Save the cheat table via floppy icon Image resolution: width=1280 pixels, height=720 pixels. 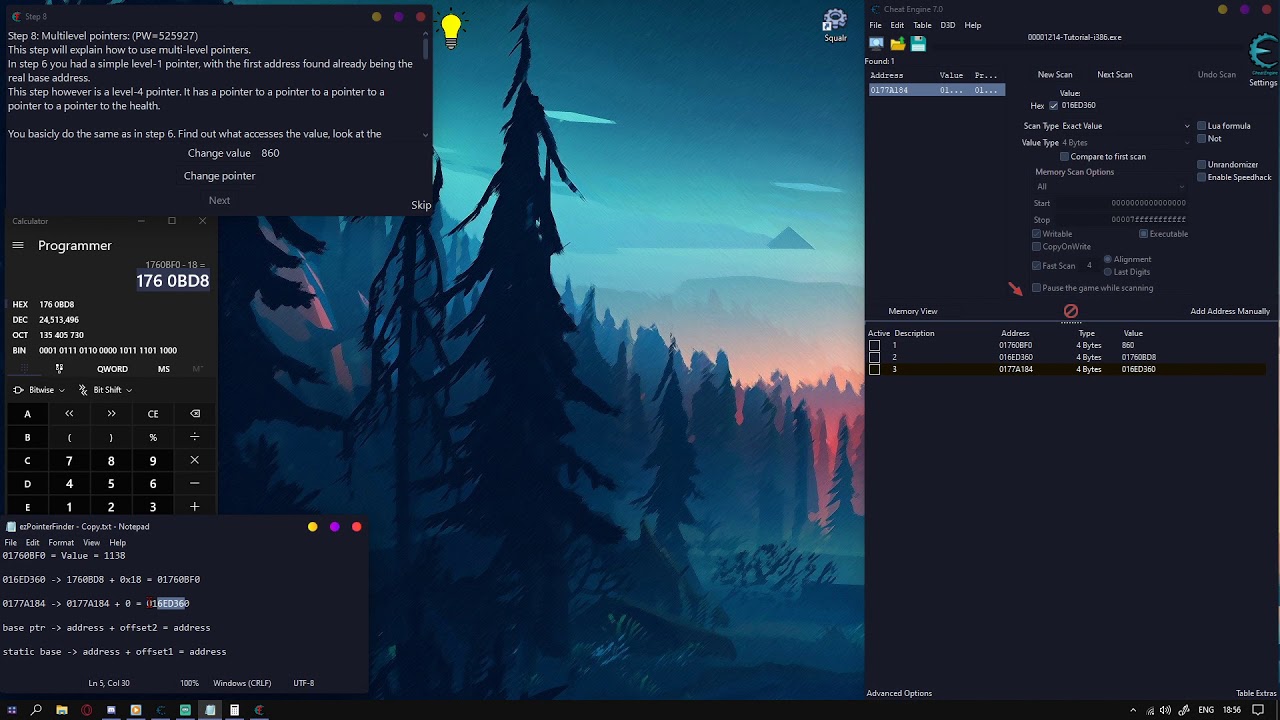[918, 44]
